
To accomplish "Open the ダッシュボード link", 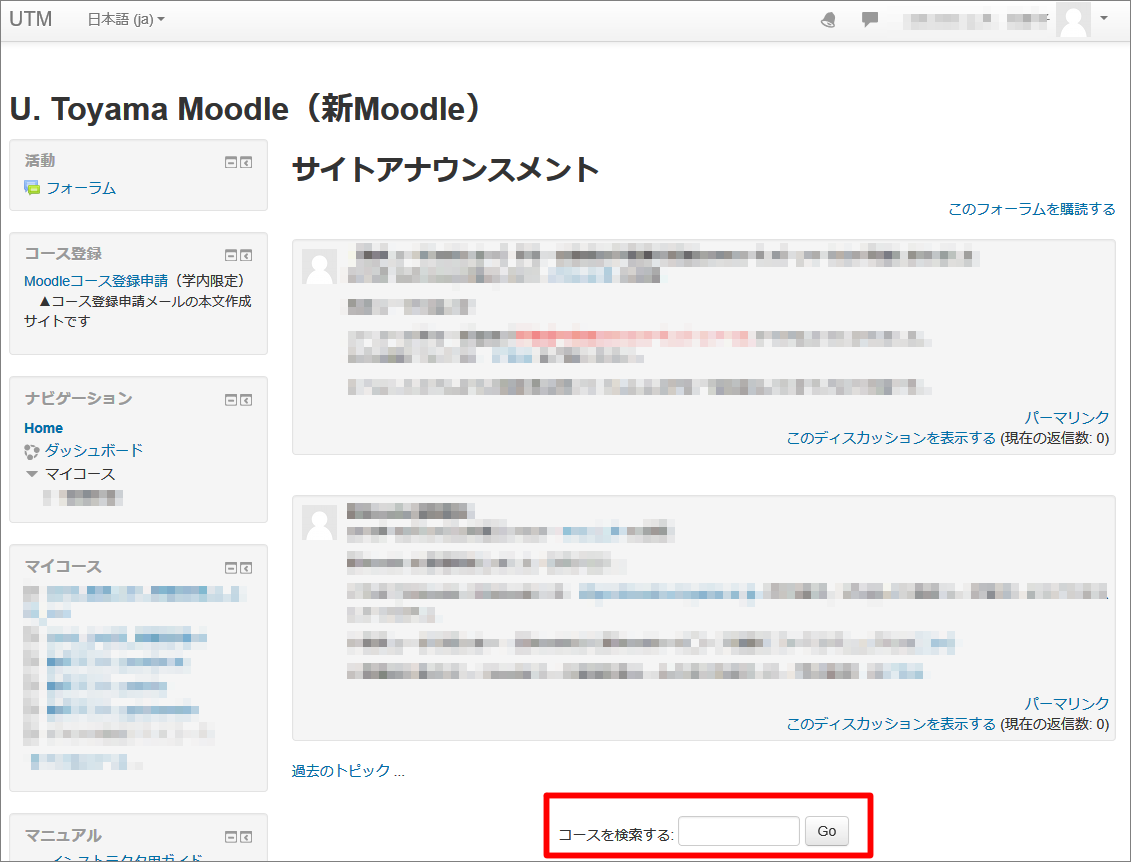I will [94, 450].
